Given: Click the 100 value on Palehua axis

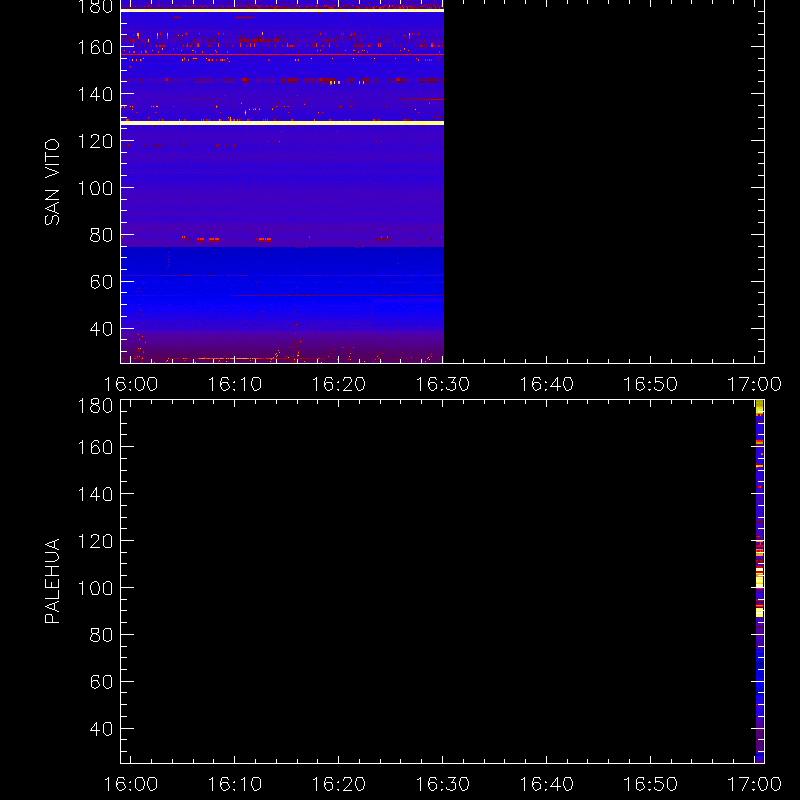Looking at the screenshot, I should coord(95,588).
